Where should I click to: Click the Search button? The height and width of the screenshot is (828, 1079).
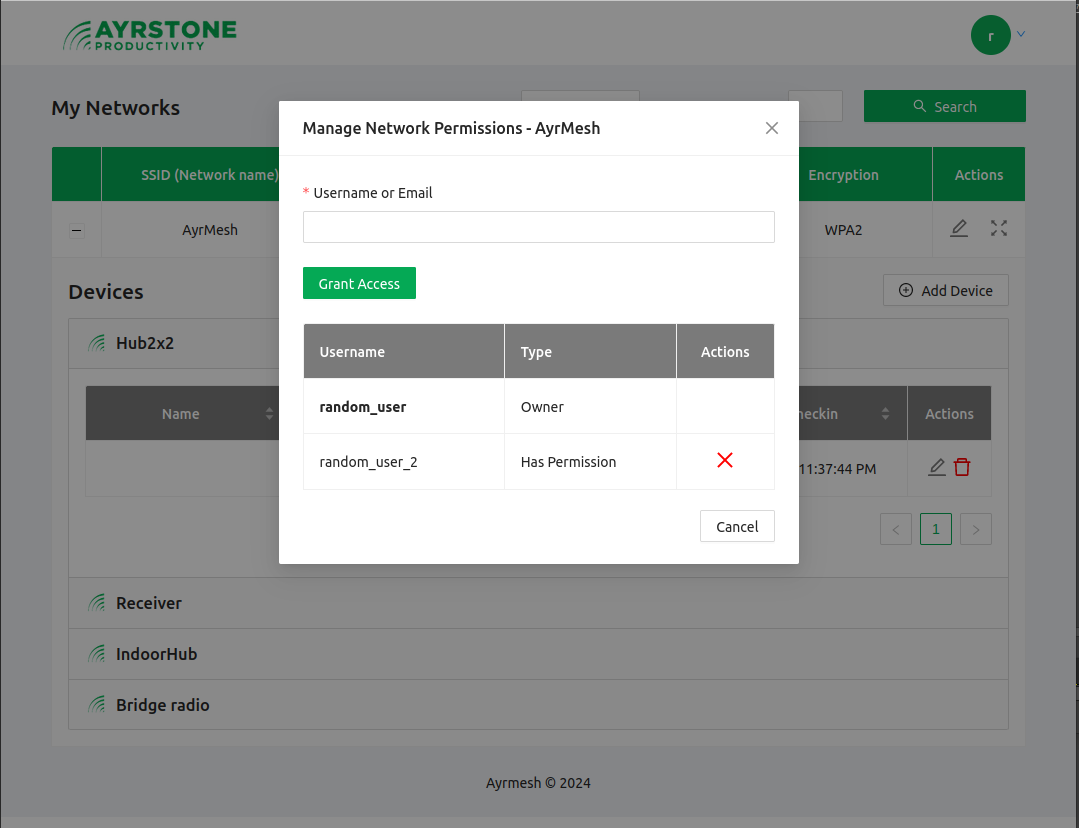(944, 106)
